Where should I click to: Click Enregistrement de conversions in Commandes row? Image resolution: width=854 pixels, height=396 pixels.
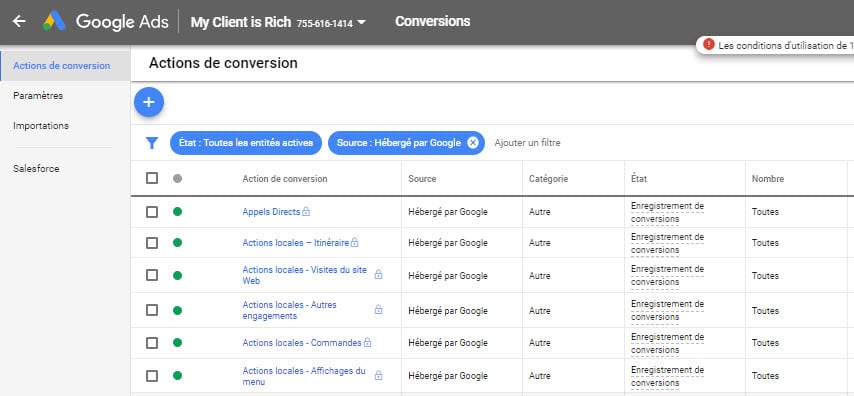click(x=667, y=343)
